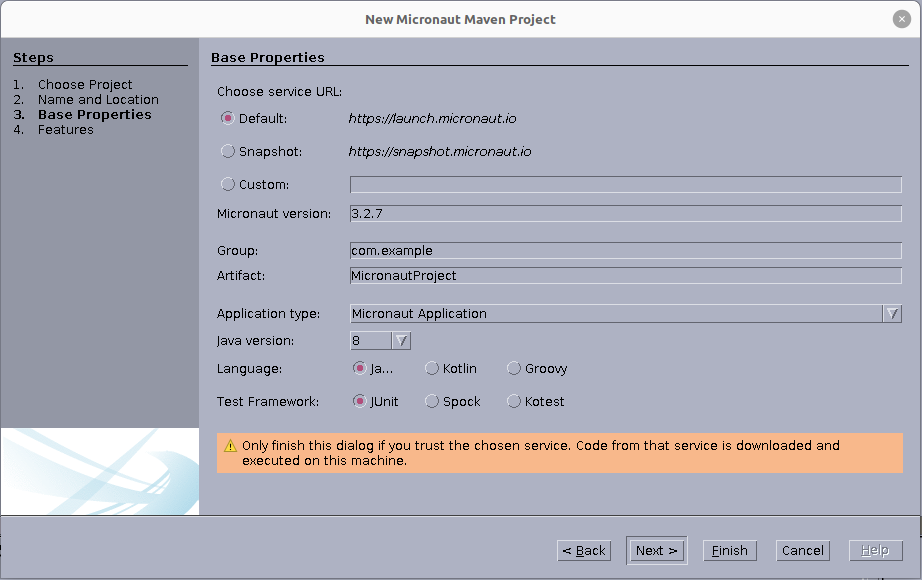Click the Group field containing com.example
Screen dimensions: 922x580
(626, 251)
